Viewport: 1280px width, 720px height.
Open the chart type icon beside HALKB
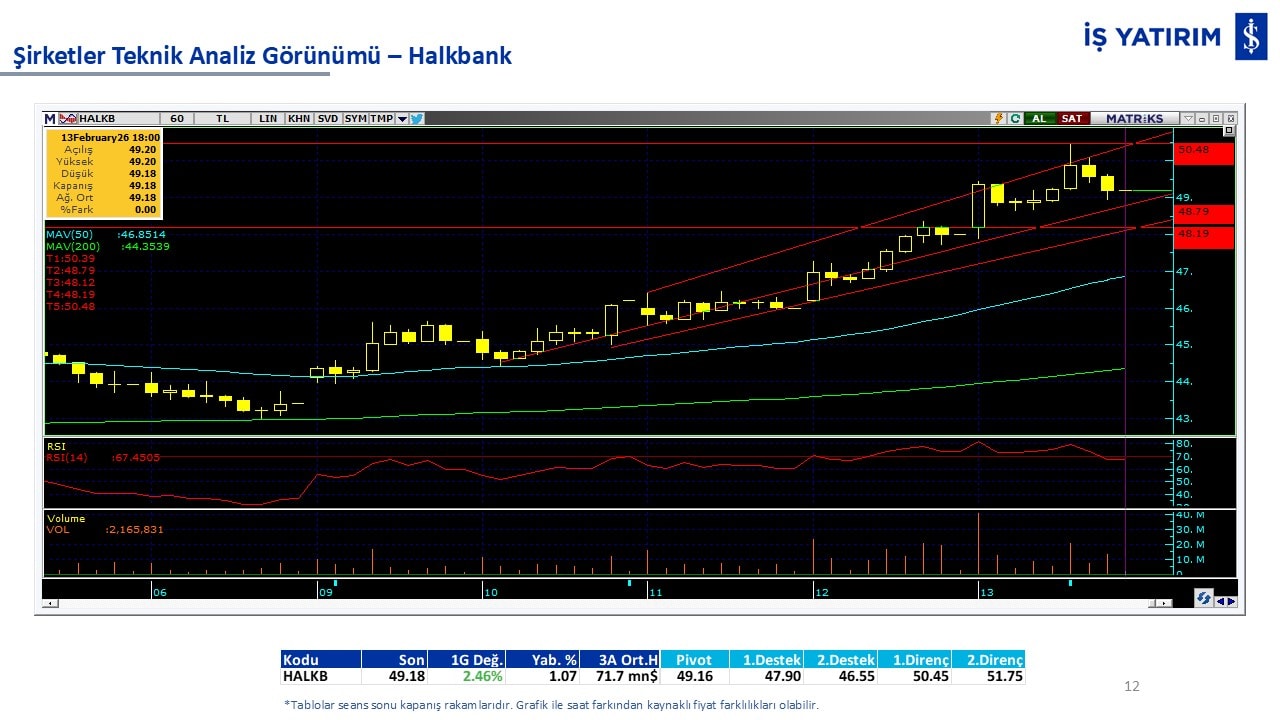[x=67, y=118]
